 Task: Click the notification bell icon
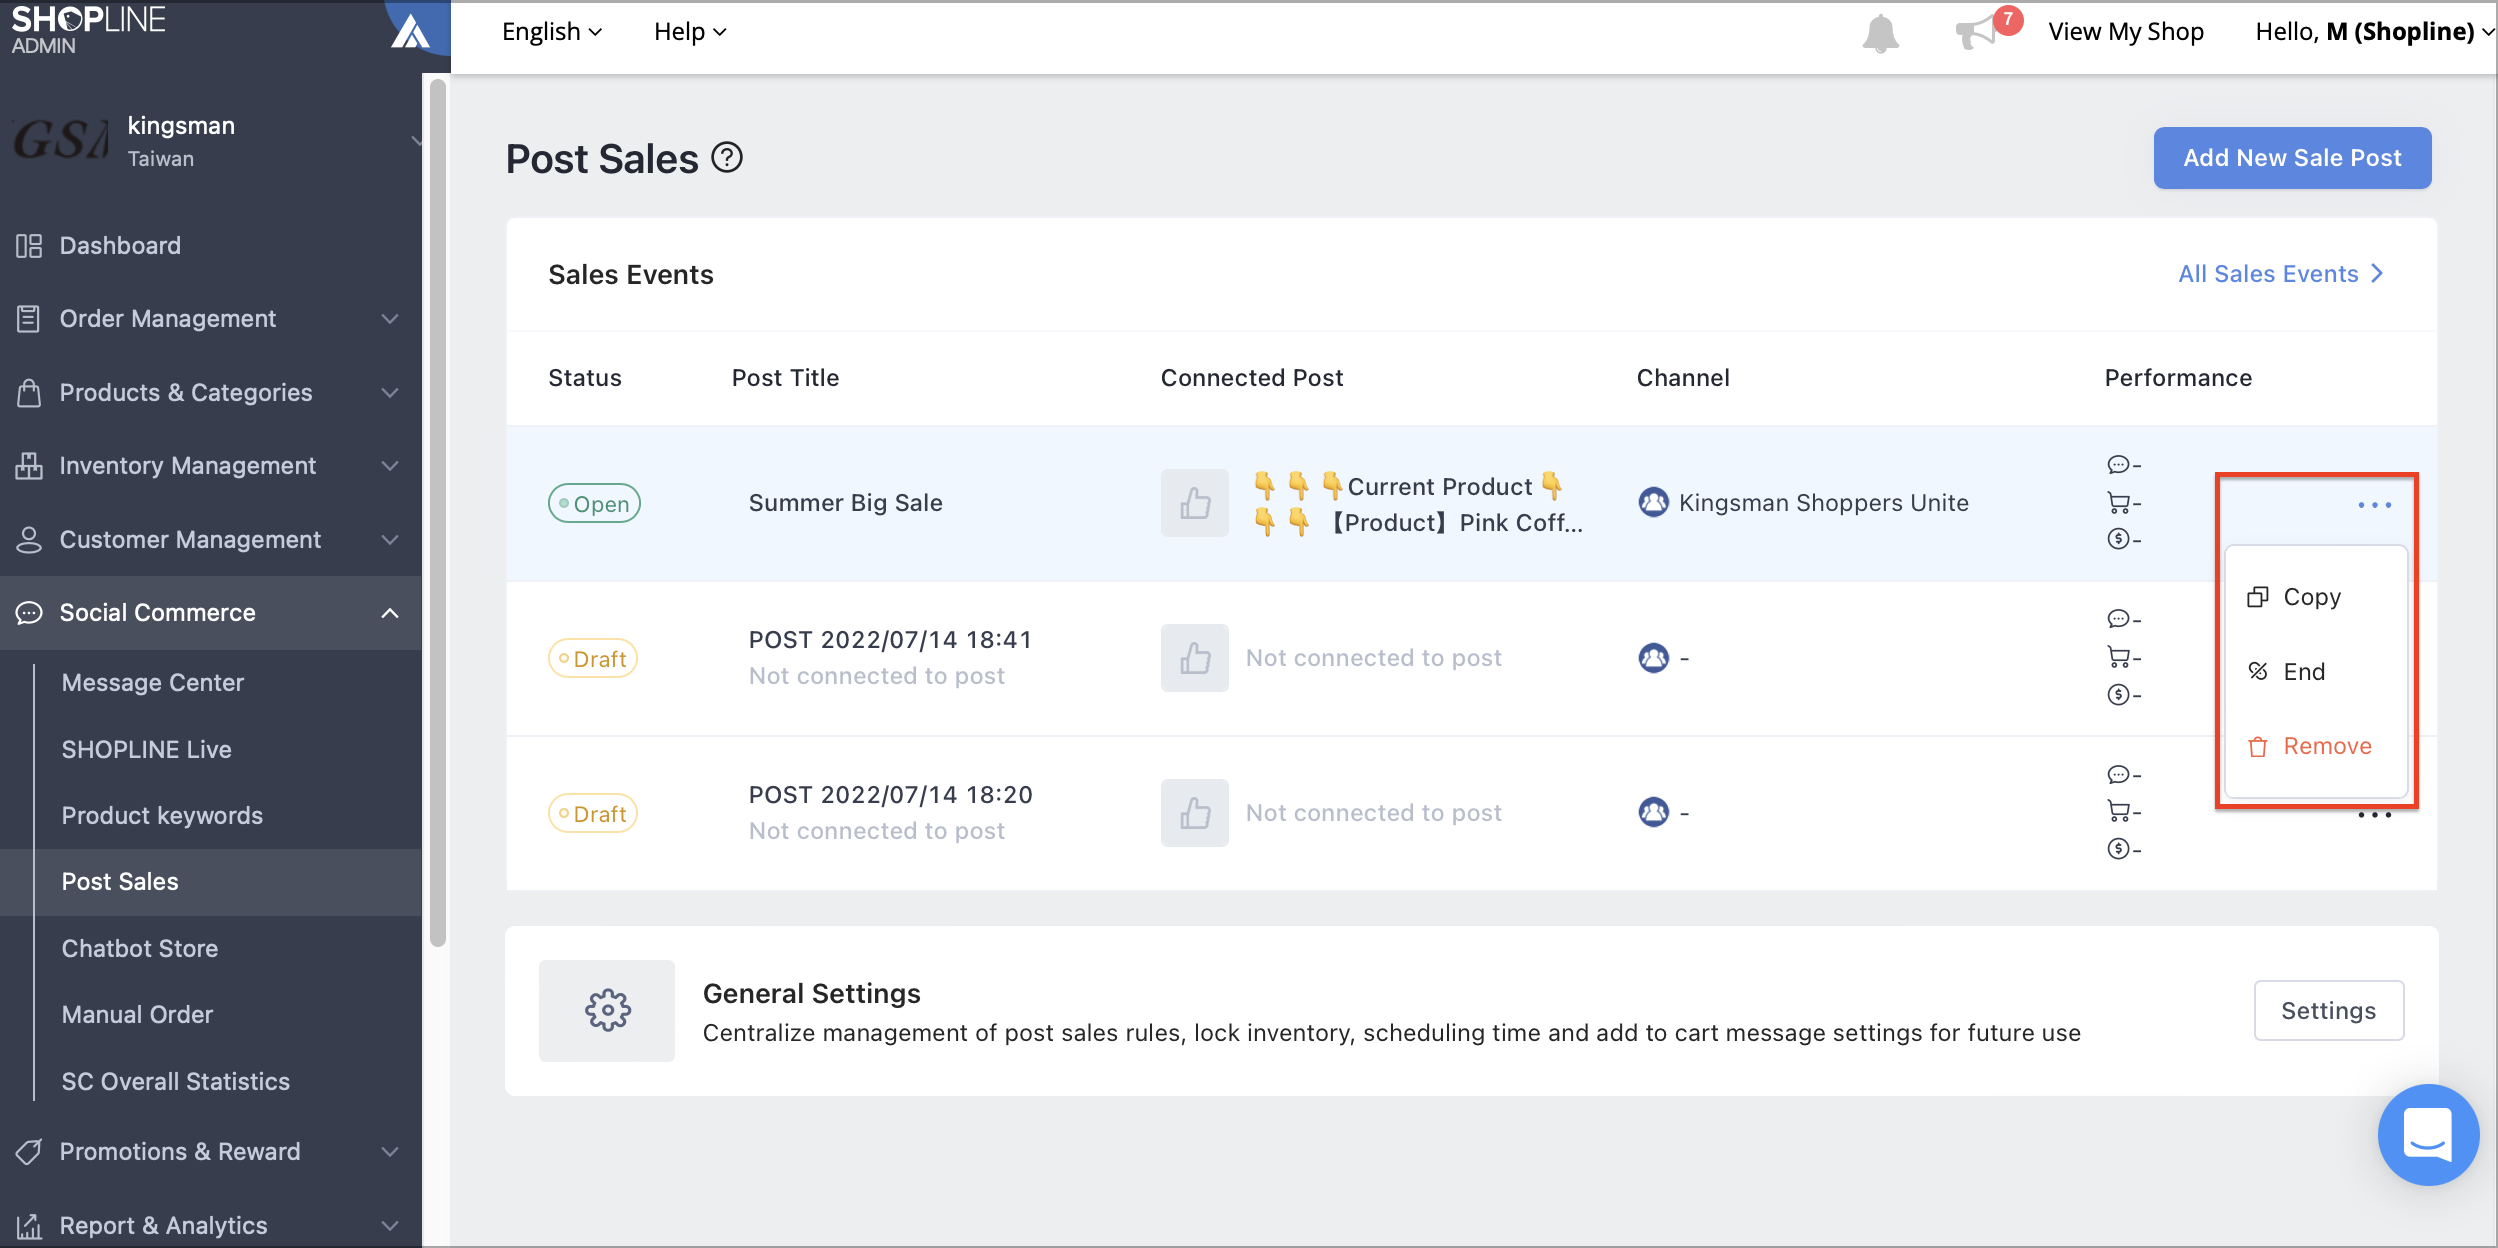pos(1880,33)
